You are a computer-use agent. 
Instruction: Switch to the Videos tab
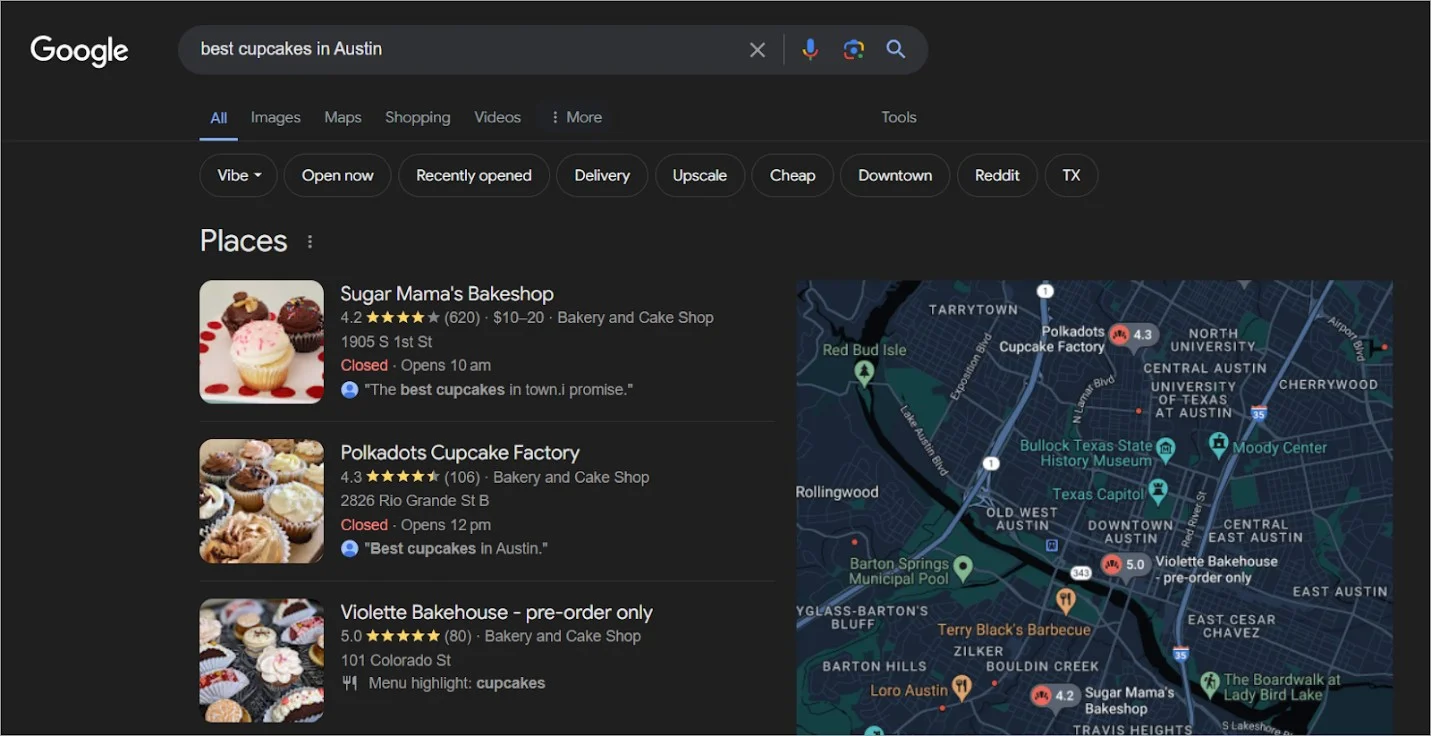click(498, 117)
